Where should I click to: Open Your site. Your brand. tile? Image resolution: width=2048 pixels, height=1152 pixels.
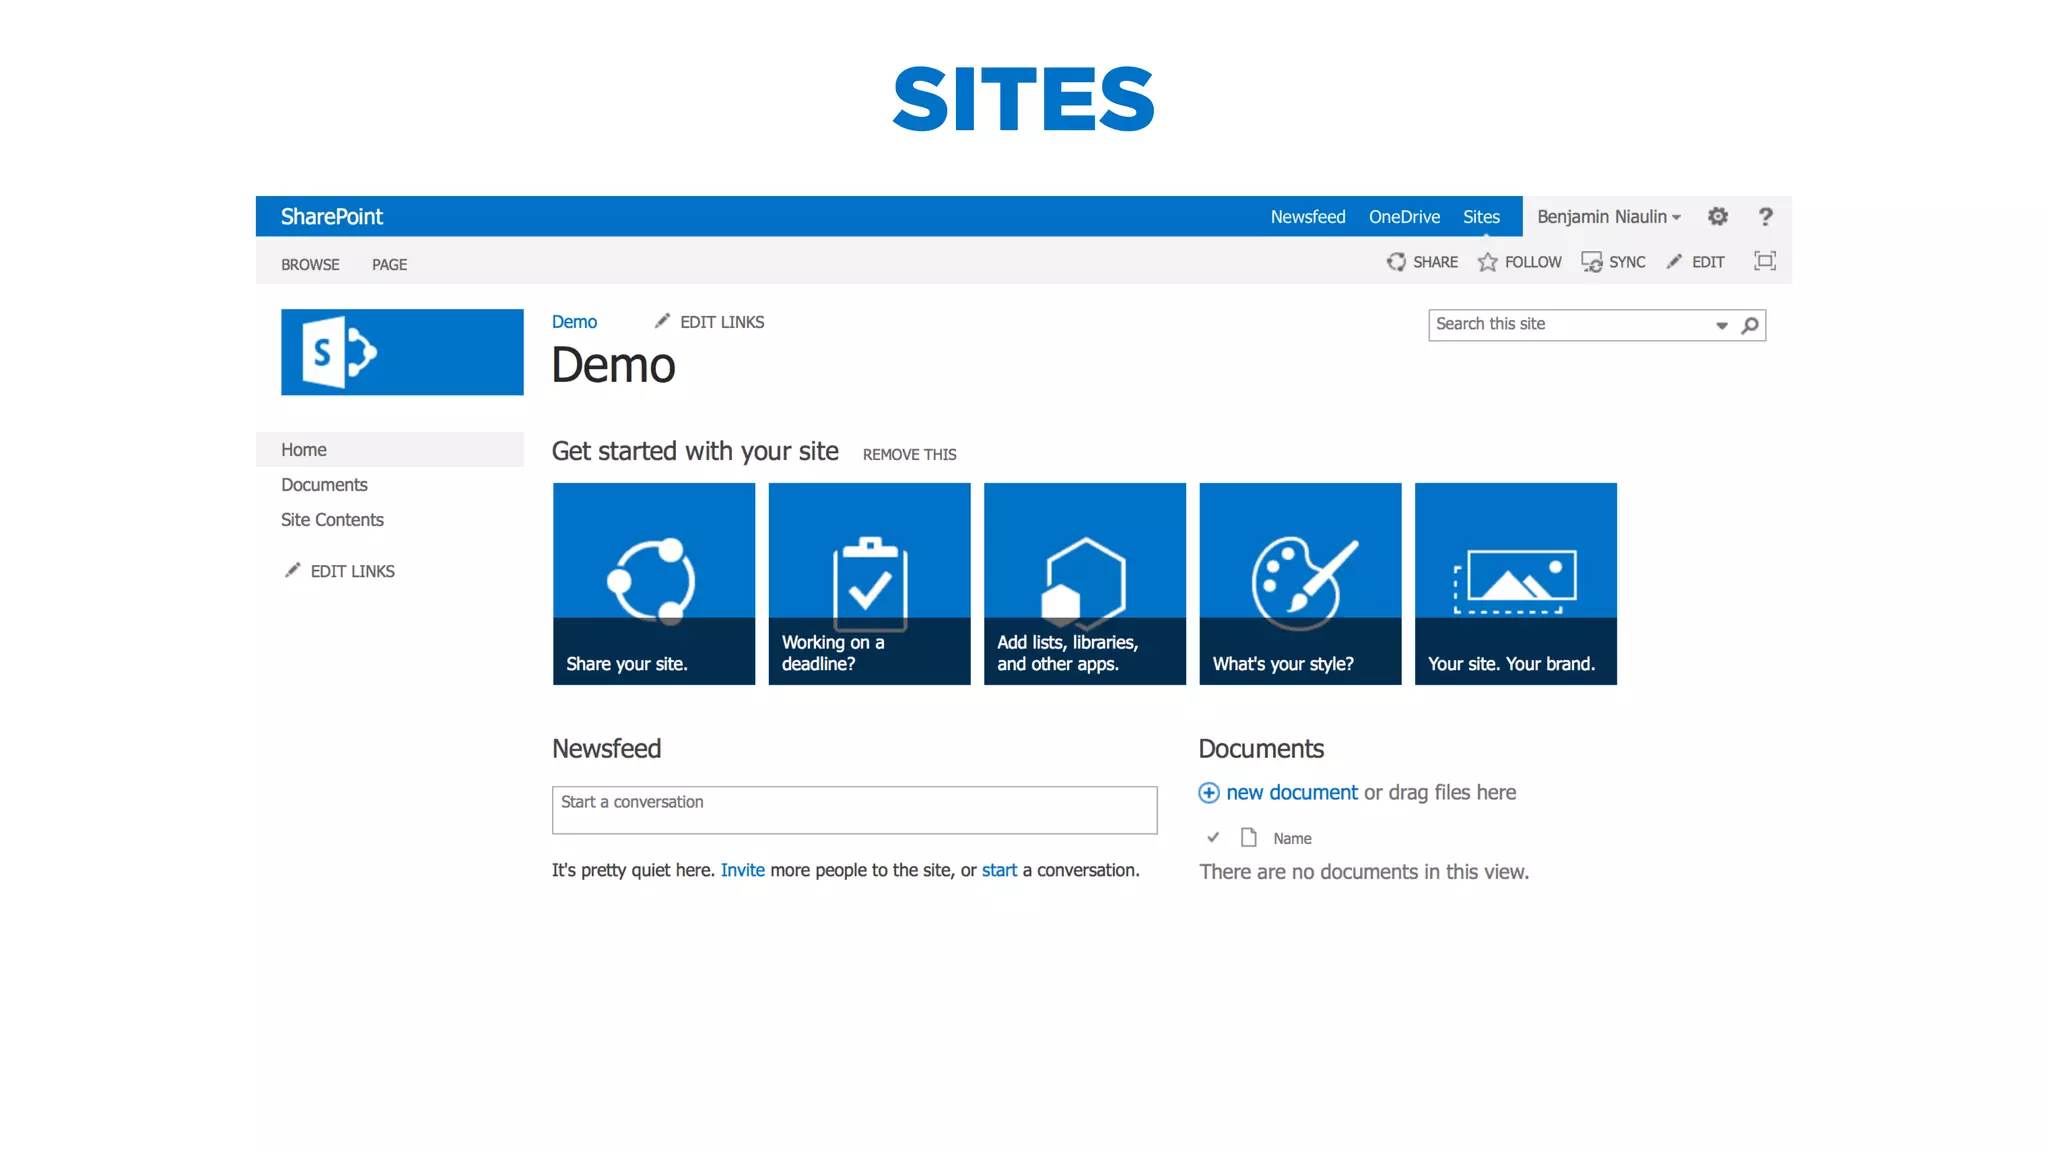point(1516,584)
